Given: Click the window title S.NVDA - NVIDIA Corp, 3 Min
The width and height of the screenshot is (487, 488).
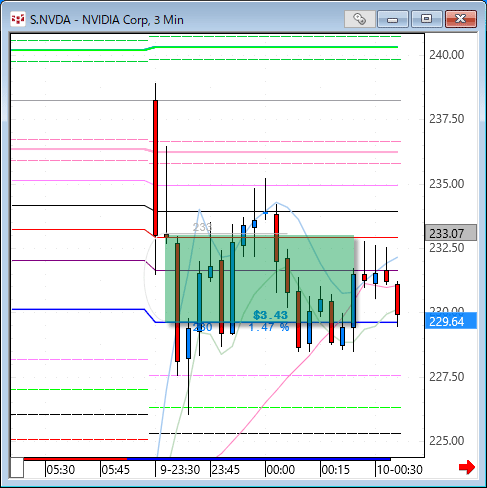Looking at the screenshot, I should tap(107, 20).
